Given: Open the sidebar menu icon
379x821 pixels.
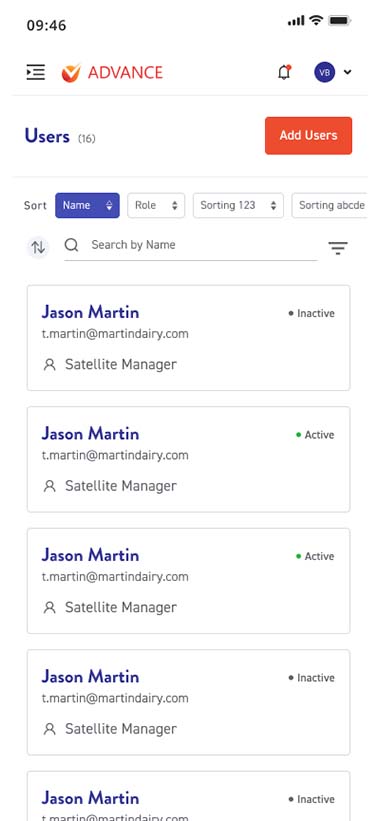Looking at the screenshot, I should point(36,72).
